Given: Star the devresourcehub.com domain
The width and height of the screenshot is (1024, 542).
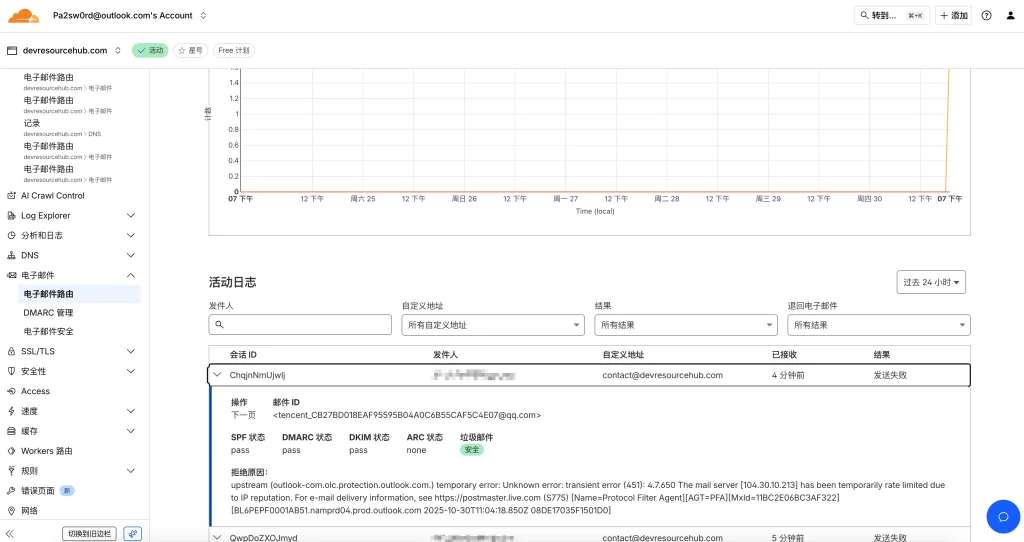Looking at the screenshot, I should tap(192, 50).
